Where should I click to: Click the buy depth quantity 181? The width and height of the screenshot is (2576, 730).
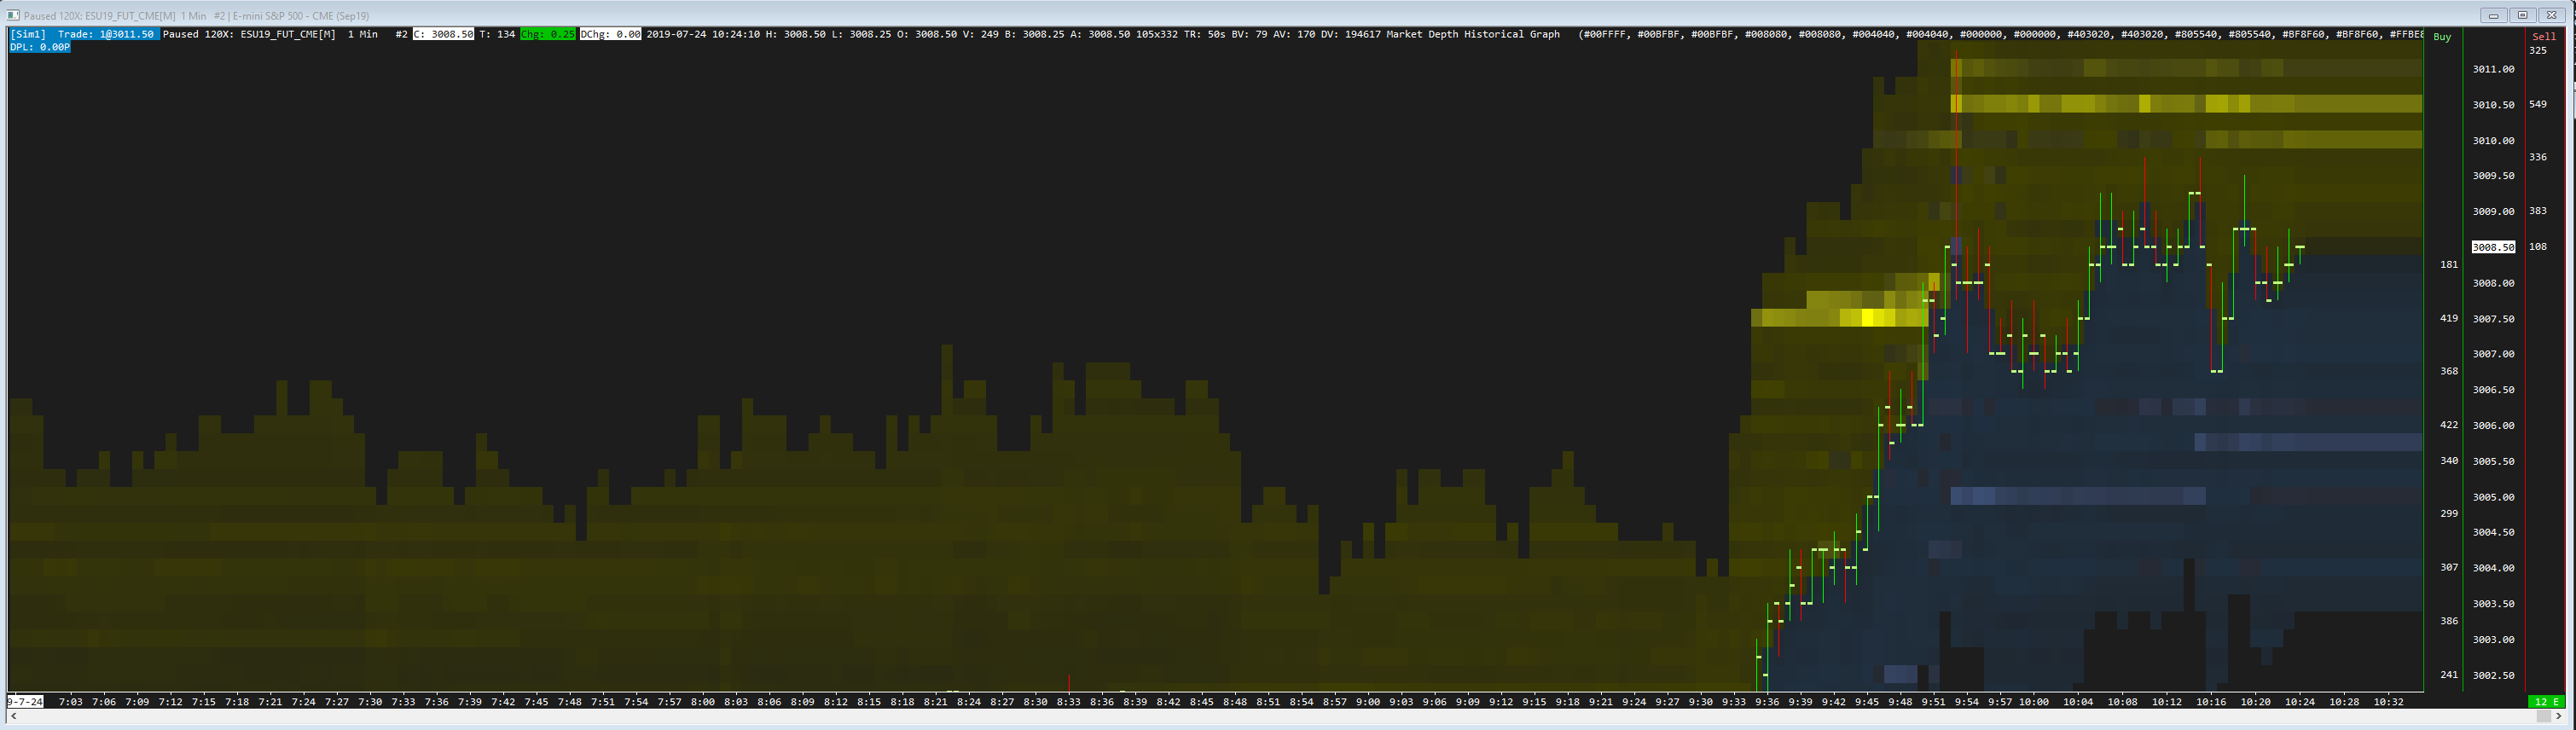[x=2449, y=265]
